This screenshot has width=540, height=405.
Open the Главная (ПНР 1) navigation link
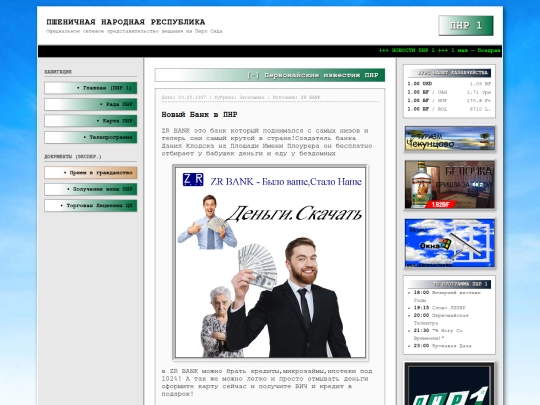[91, 88]
